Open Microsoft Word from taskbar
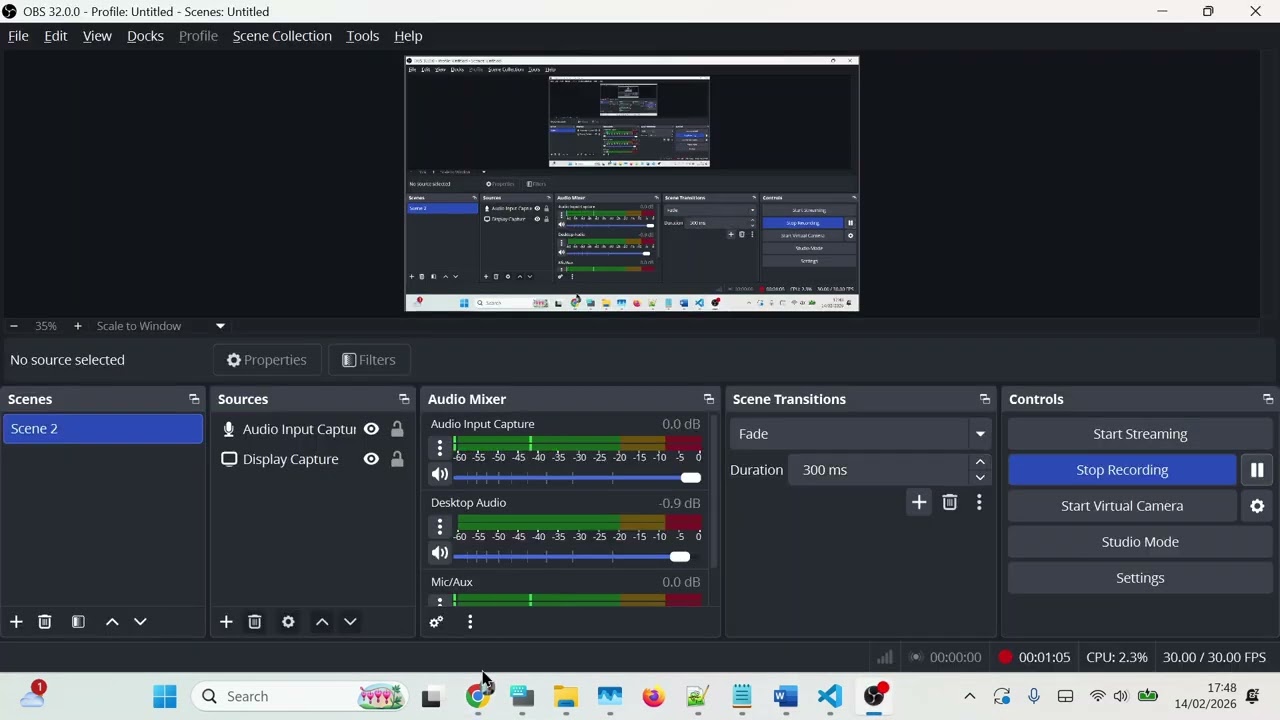 click(785, 696)
